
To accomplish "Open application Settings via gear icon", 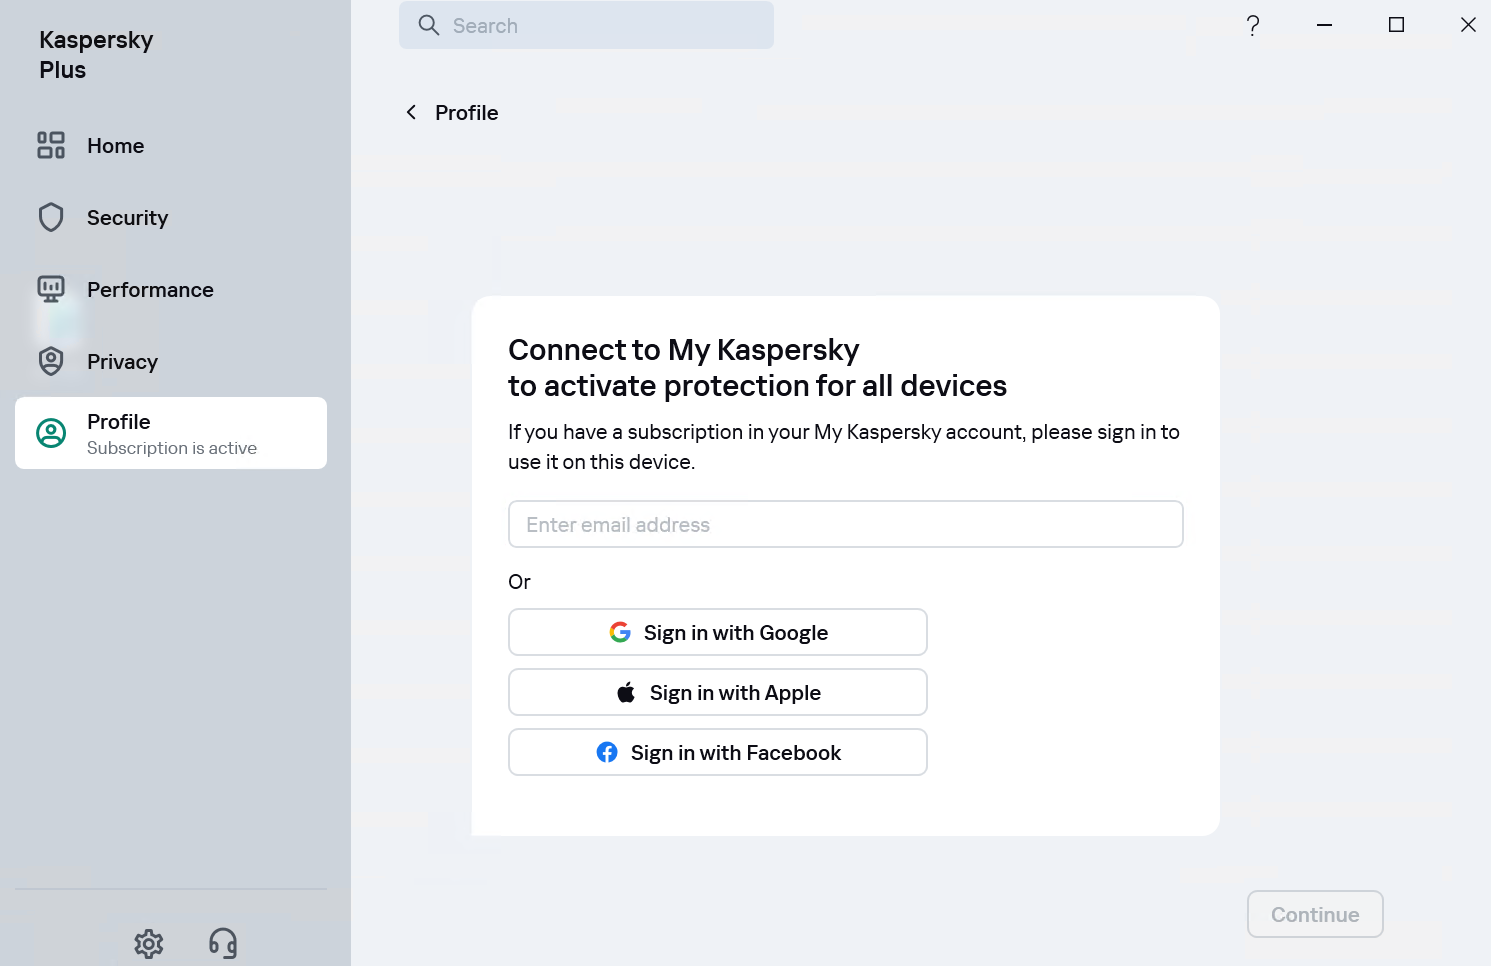I will (x=148, y=943).
